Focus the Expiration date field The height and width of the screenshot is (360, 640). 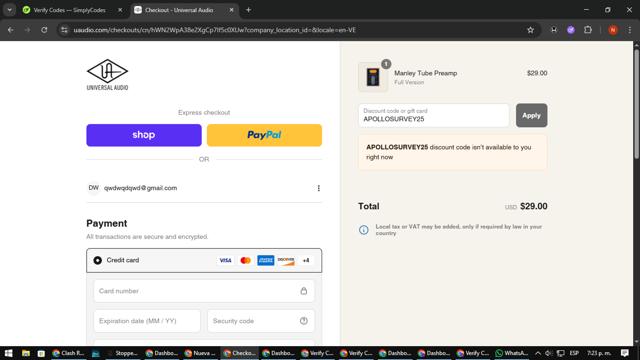pyautogui.click(x=147, y=321)
